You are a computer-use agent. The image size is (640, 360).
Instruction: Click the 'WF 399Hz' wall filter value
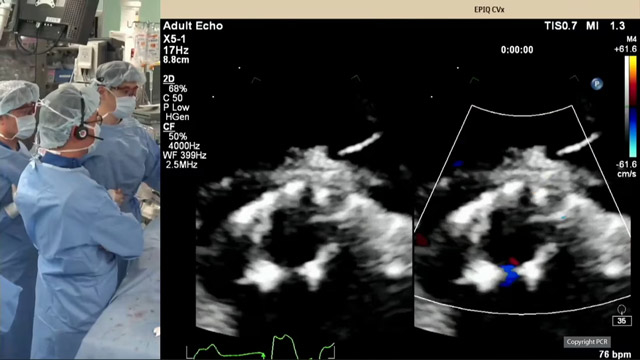[x=184, y=156]
